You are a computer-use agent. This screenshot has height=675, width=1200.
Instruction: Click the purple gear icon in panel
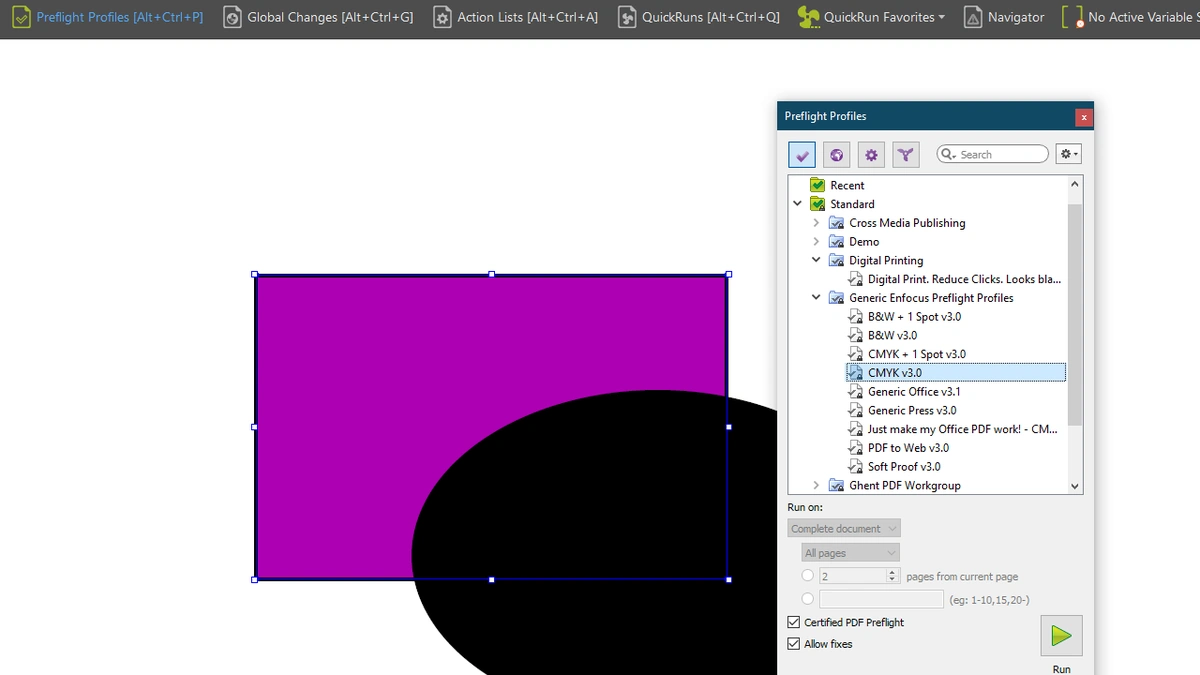coord(871,155)
